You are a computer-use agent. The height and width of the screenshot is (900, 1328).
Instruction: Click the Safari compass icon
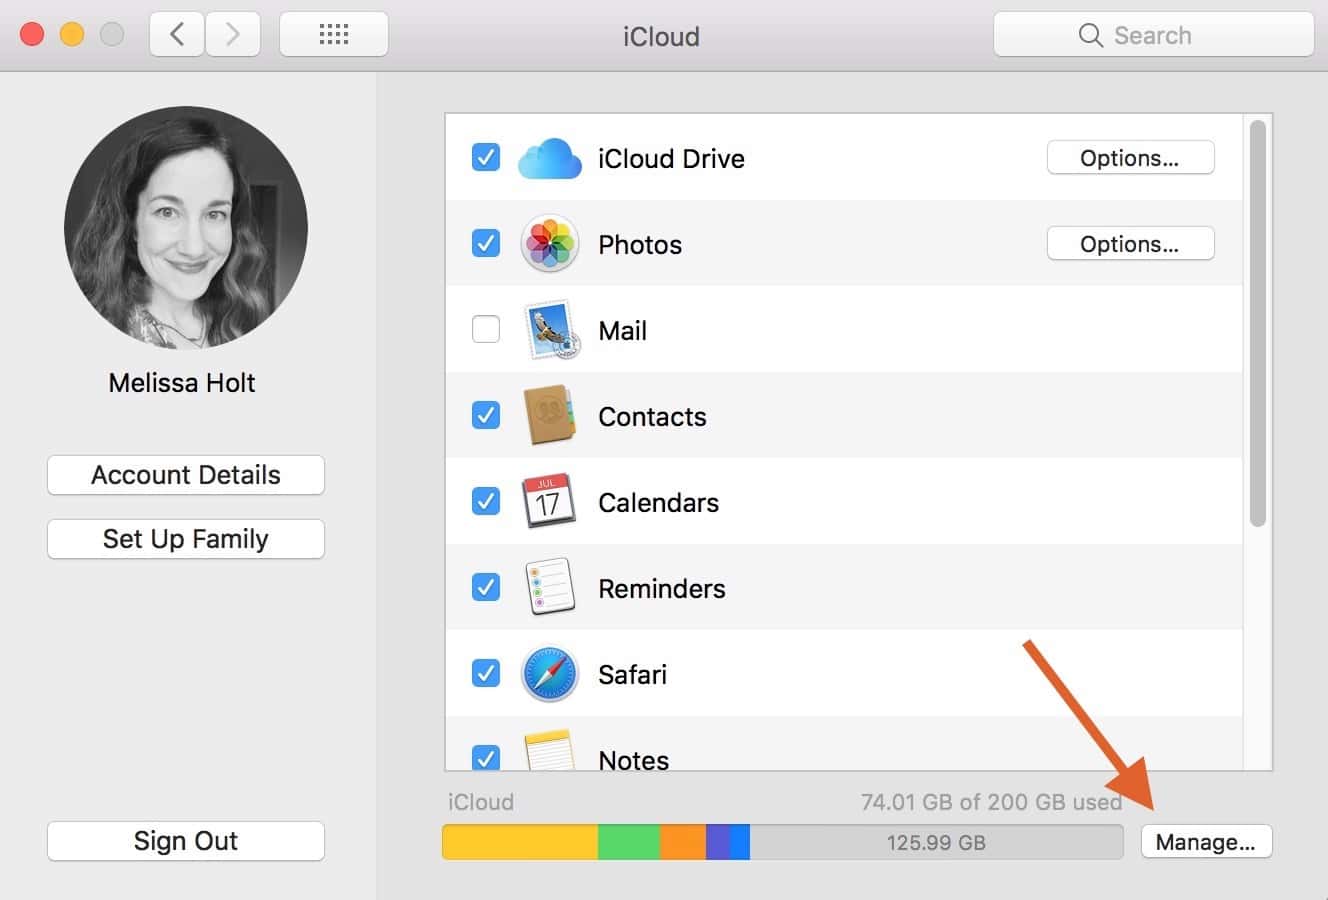pos(549,674)
